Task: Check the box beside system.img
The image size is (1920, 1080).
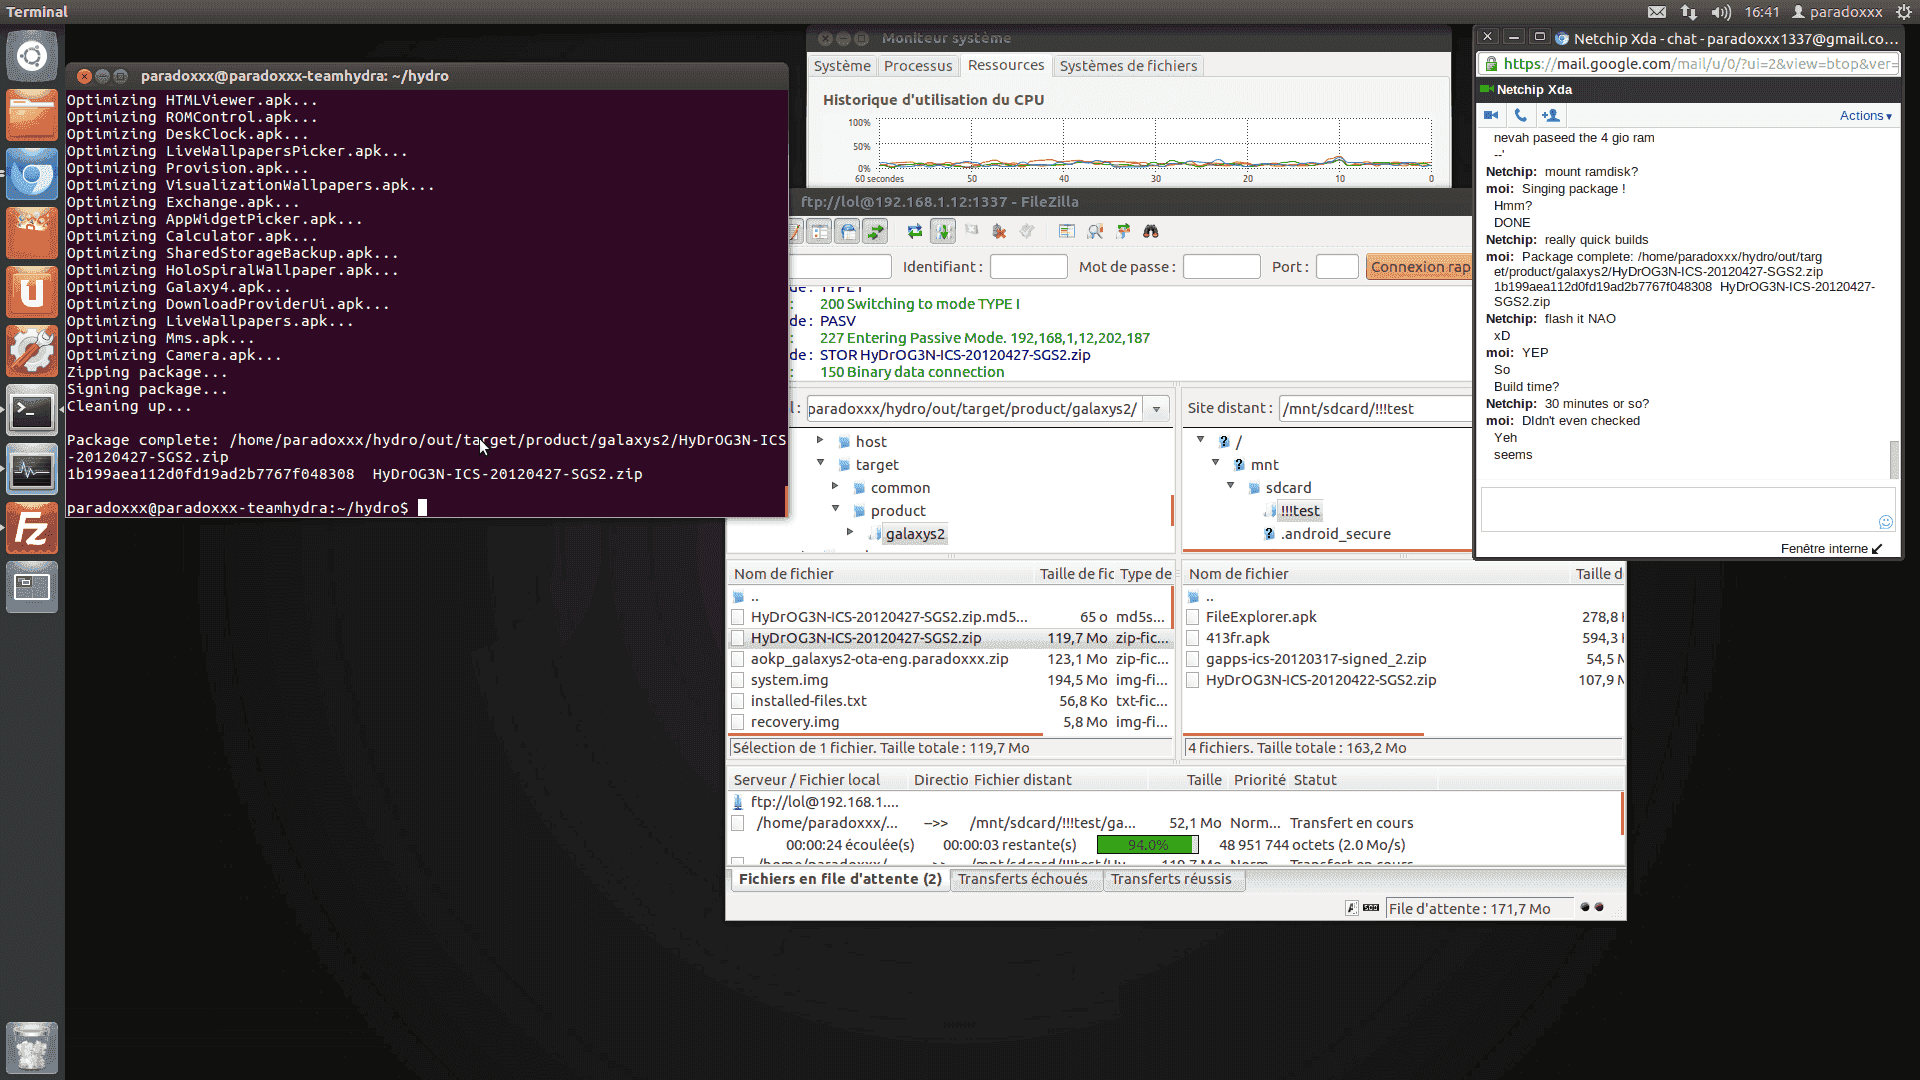Action: 738,680
